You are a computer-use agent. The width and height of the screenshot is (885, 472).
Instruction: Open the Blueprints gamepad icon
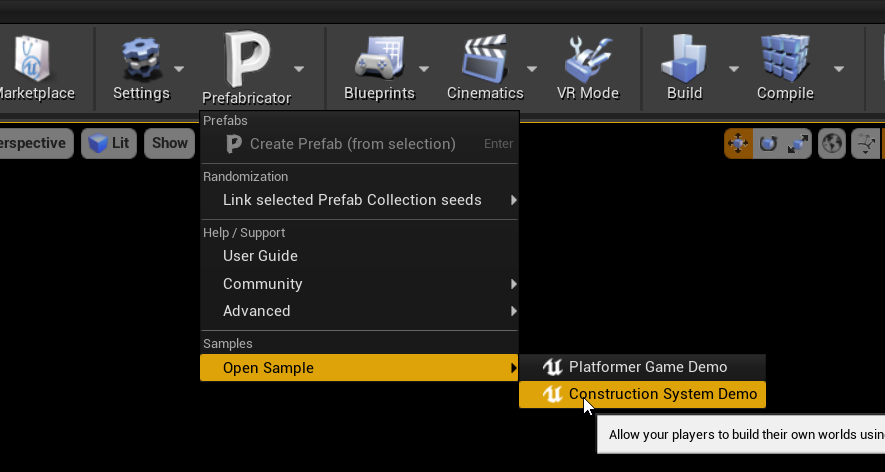[379, 58]
